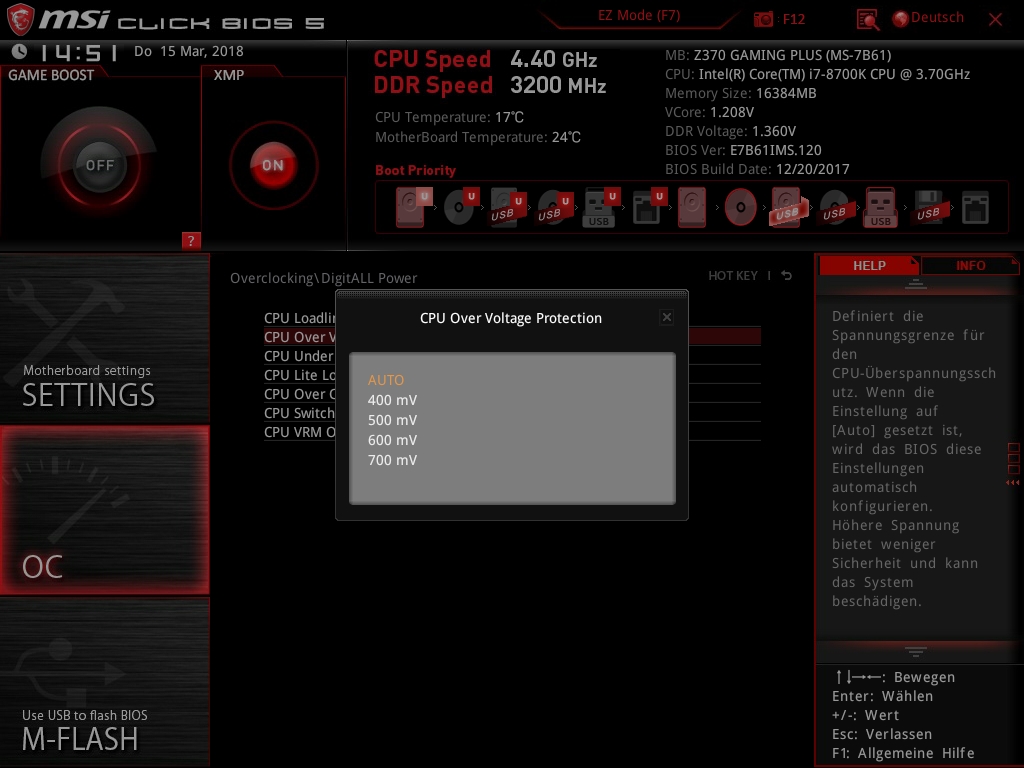Toggle the GAME BOOST knob currently OFF
The width and height of the screenshot is (1024, 768).
(x=99, y=165)
